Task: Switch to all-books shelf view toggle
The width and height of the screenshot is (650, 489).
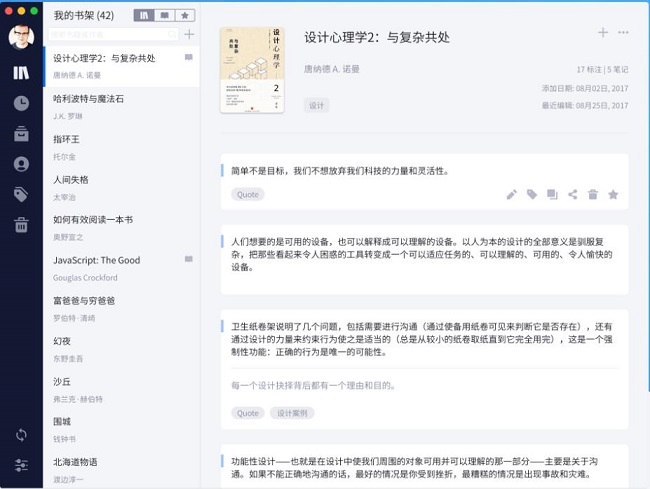Action: pyautogui.click(x=144, y=16)
